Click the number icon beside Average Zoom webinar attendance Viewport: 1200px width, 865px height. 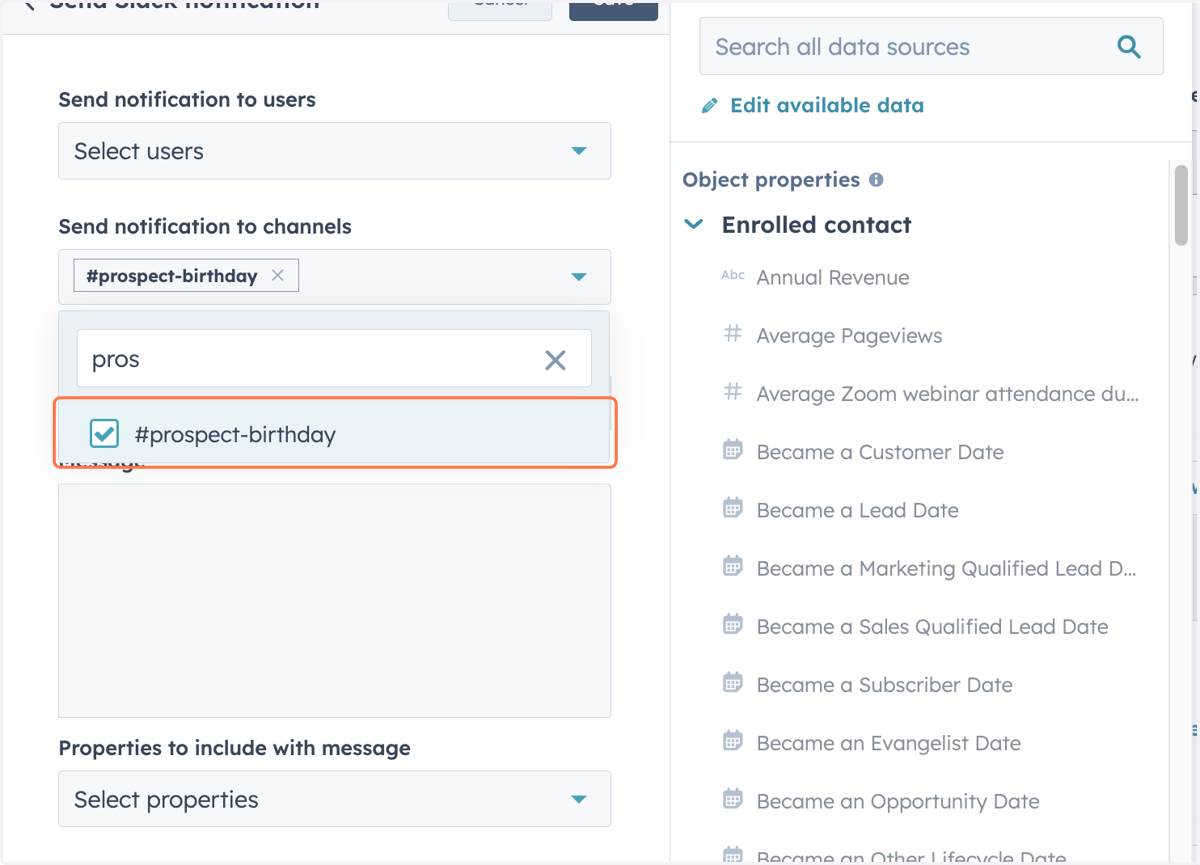(x=733, y=392)
